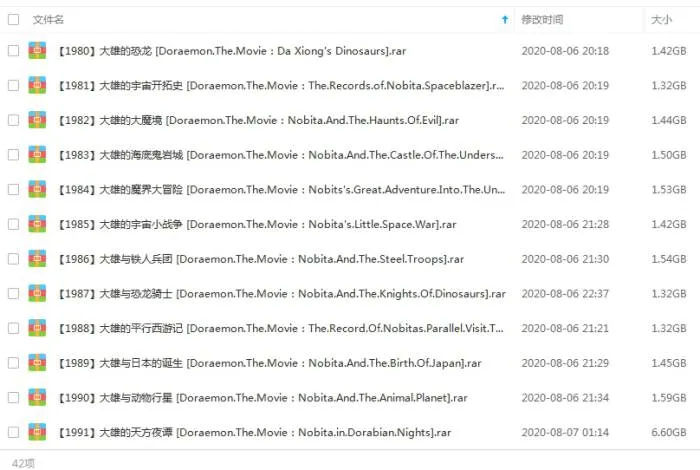The image size is (700, 470).
Task: Click the rar icon of the 1988 file
Action: click(x=37, y=328)
